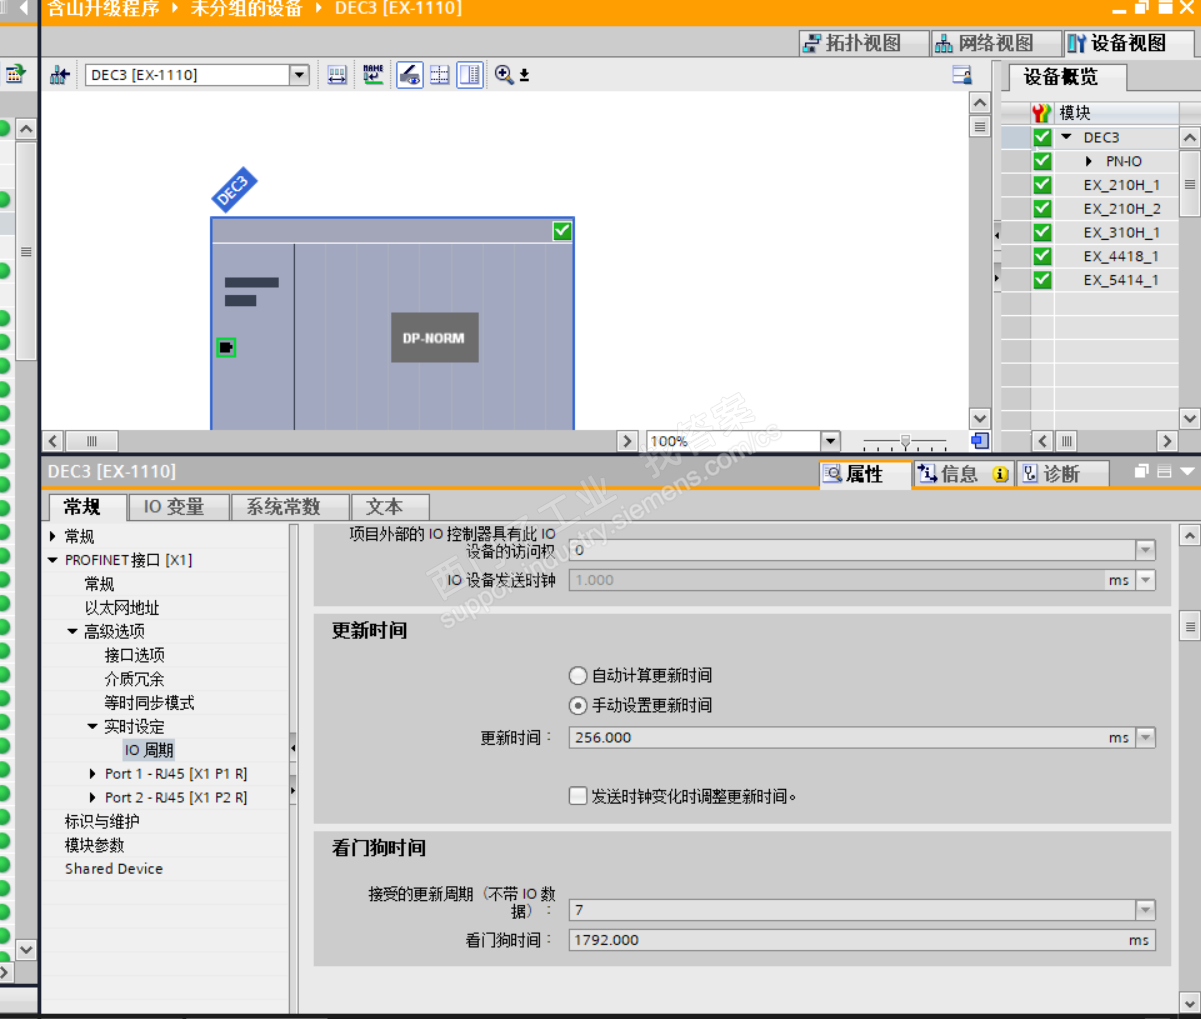Screen dimensions: 1201x1019
Task: Click the 更新时间 value field 256.000
Action: (852, 738)
